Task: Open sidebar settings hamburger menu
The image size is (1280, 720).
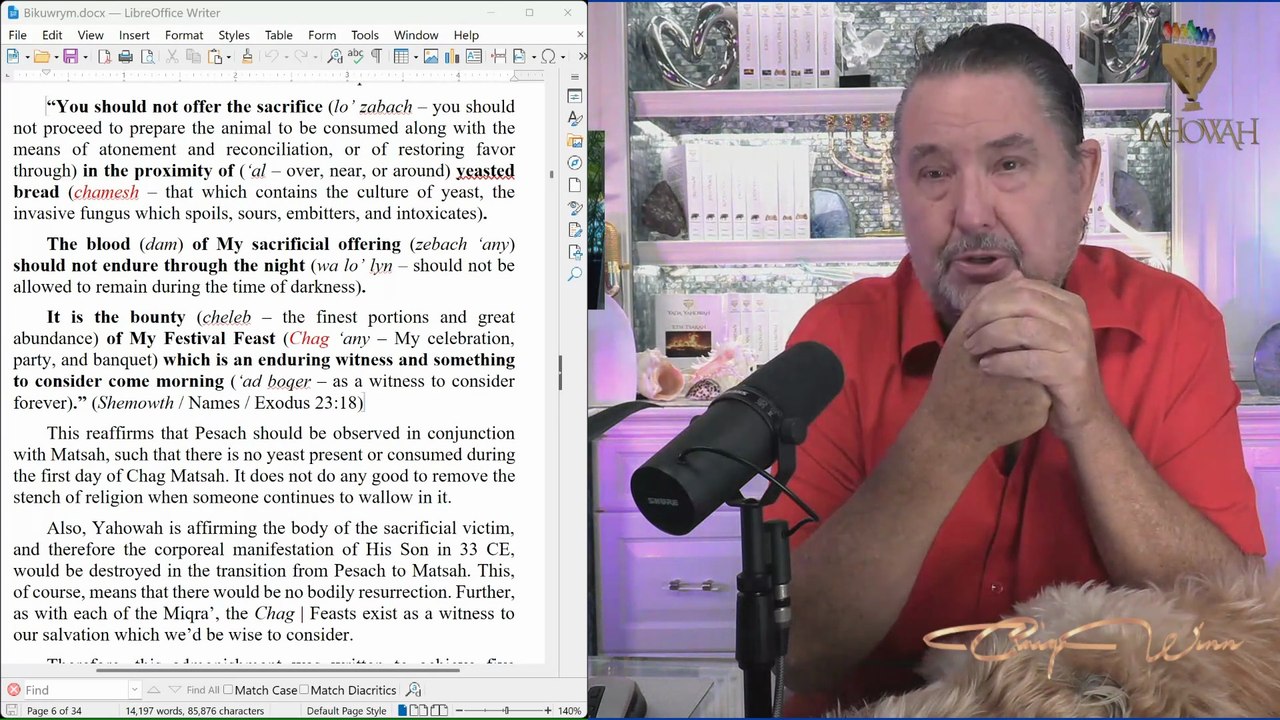Action: click(x=574, y=76)
